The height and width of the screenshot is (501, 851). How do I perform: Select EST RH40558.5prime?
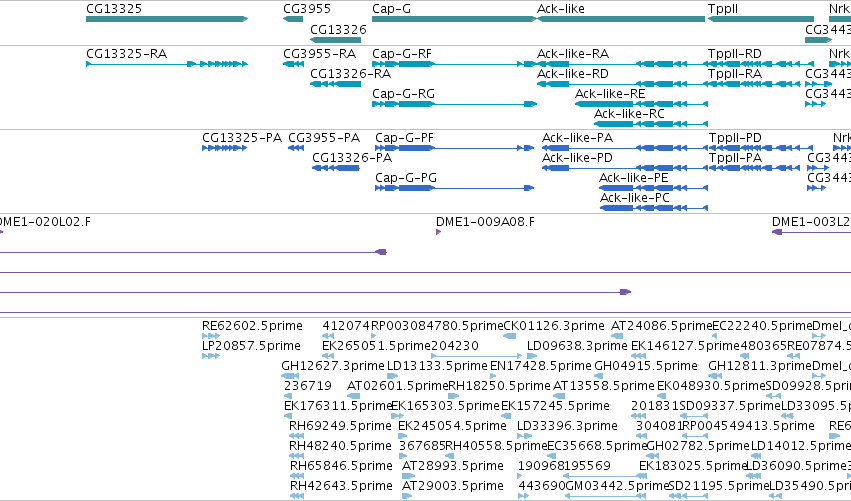coord(496,446)
